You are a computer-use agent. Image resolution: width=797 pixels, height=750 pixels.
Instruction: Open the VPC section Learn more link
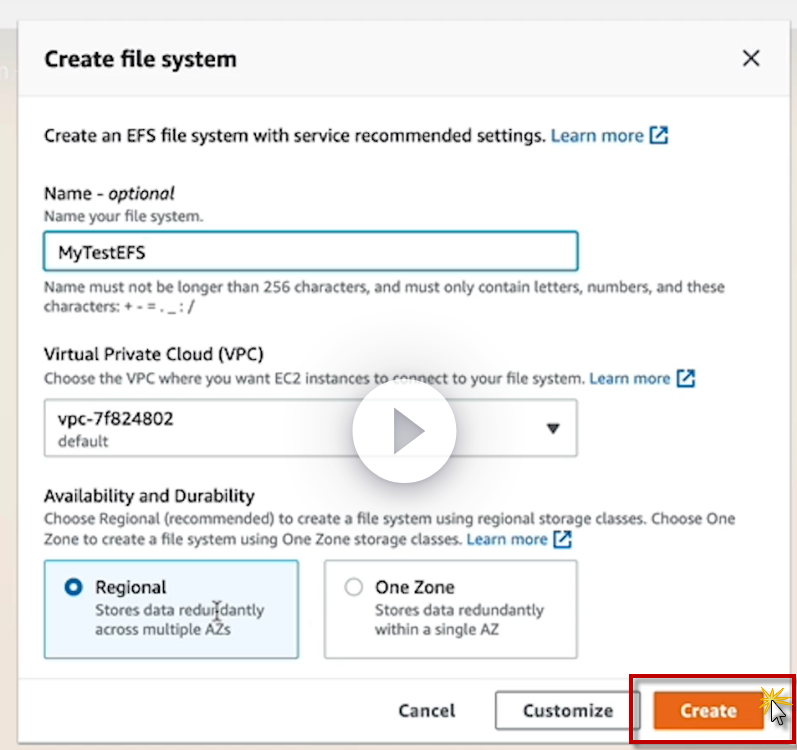click(x=629, y=378)
